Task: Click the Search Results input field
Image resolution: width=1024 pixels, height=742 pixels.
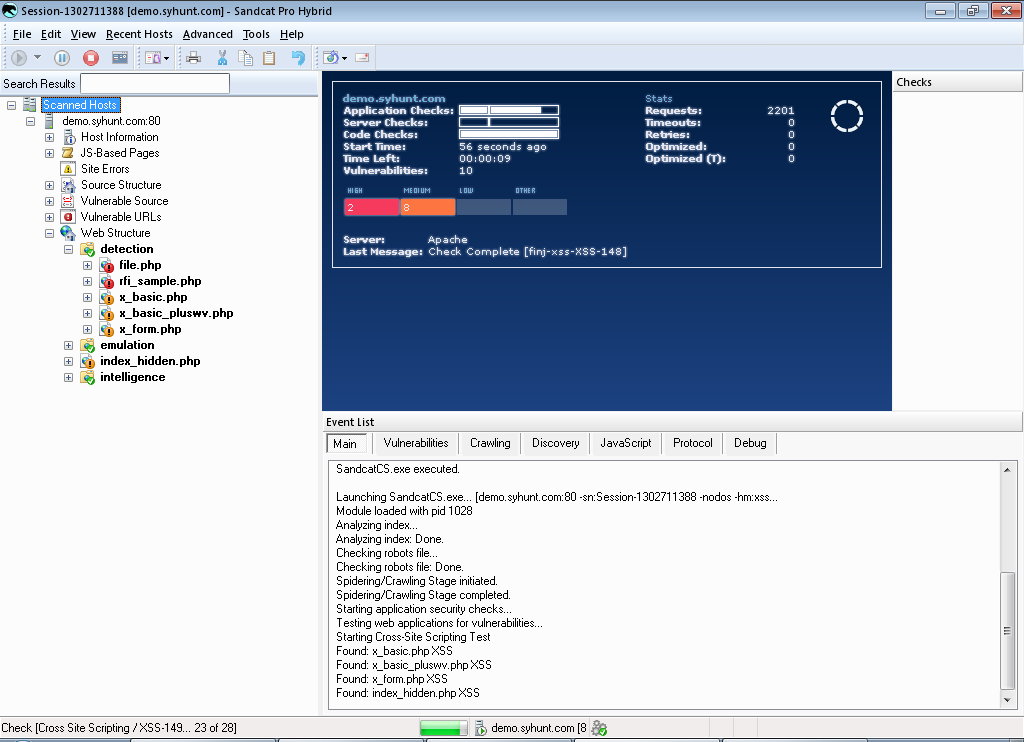Action: click(x=155, y=84)
